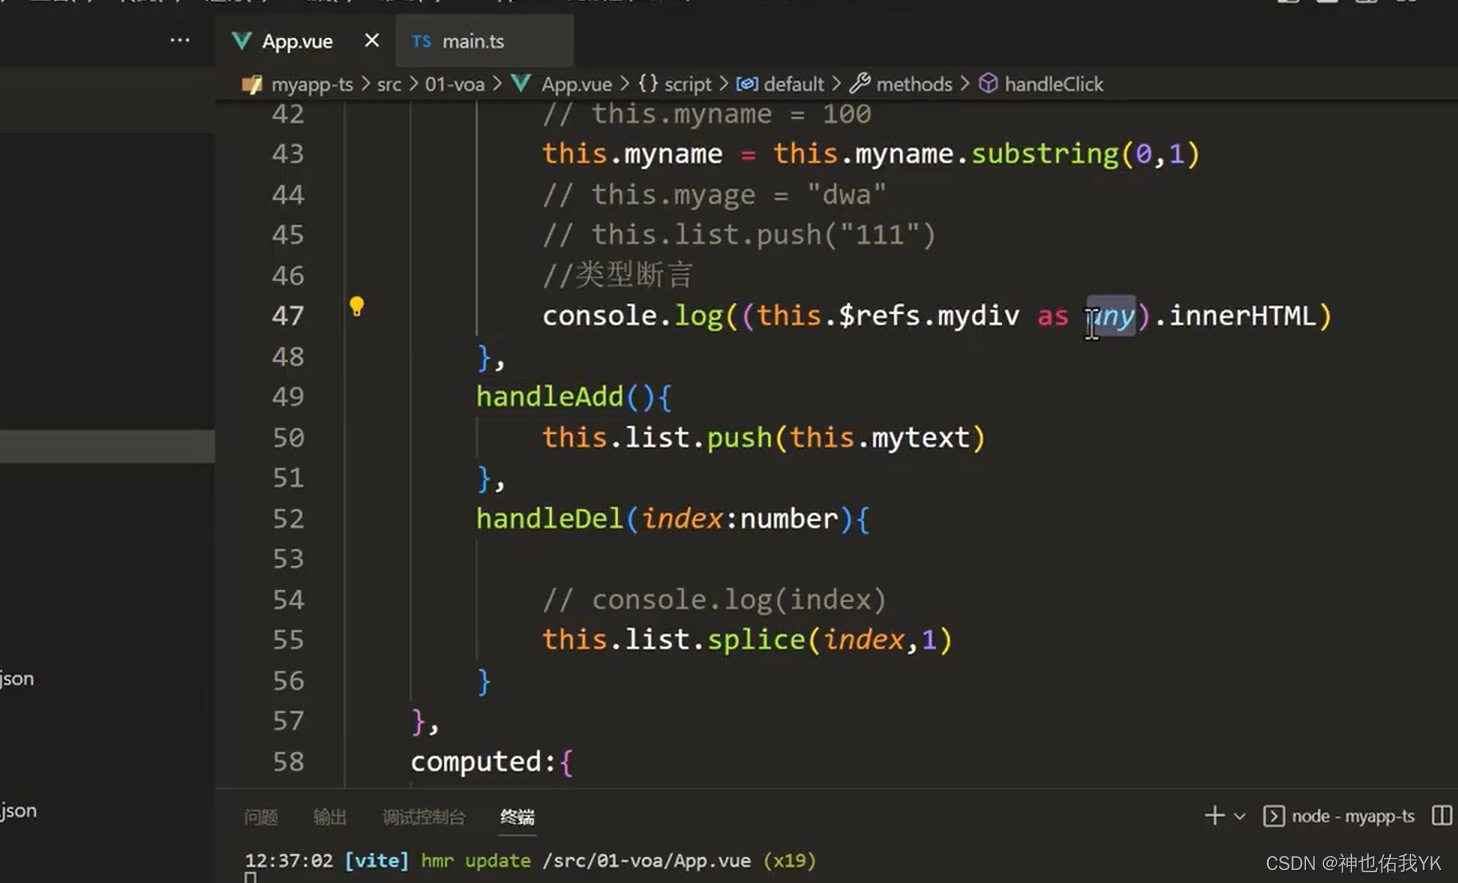Click the cube icon before handleClick

[988, 83]
